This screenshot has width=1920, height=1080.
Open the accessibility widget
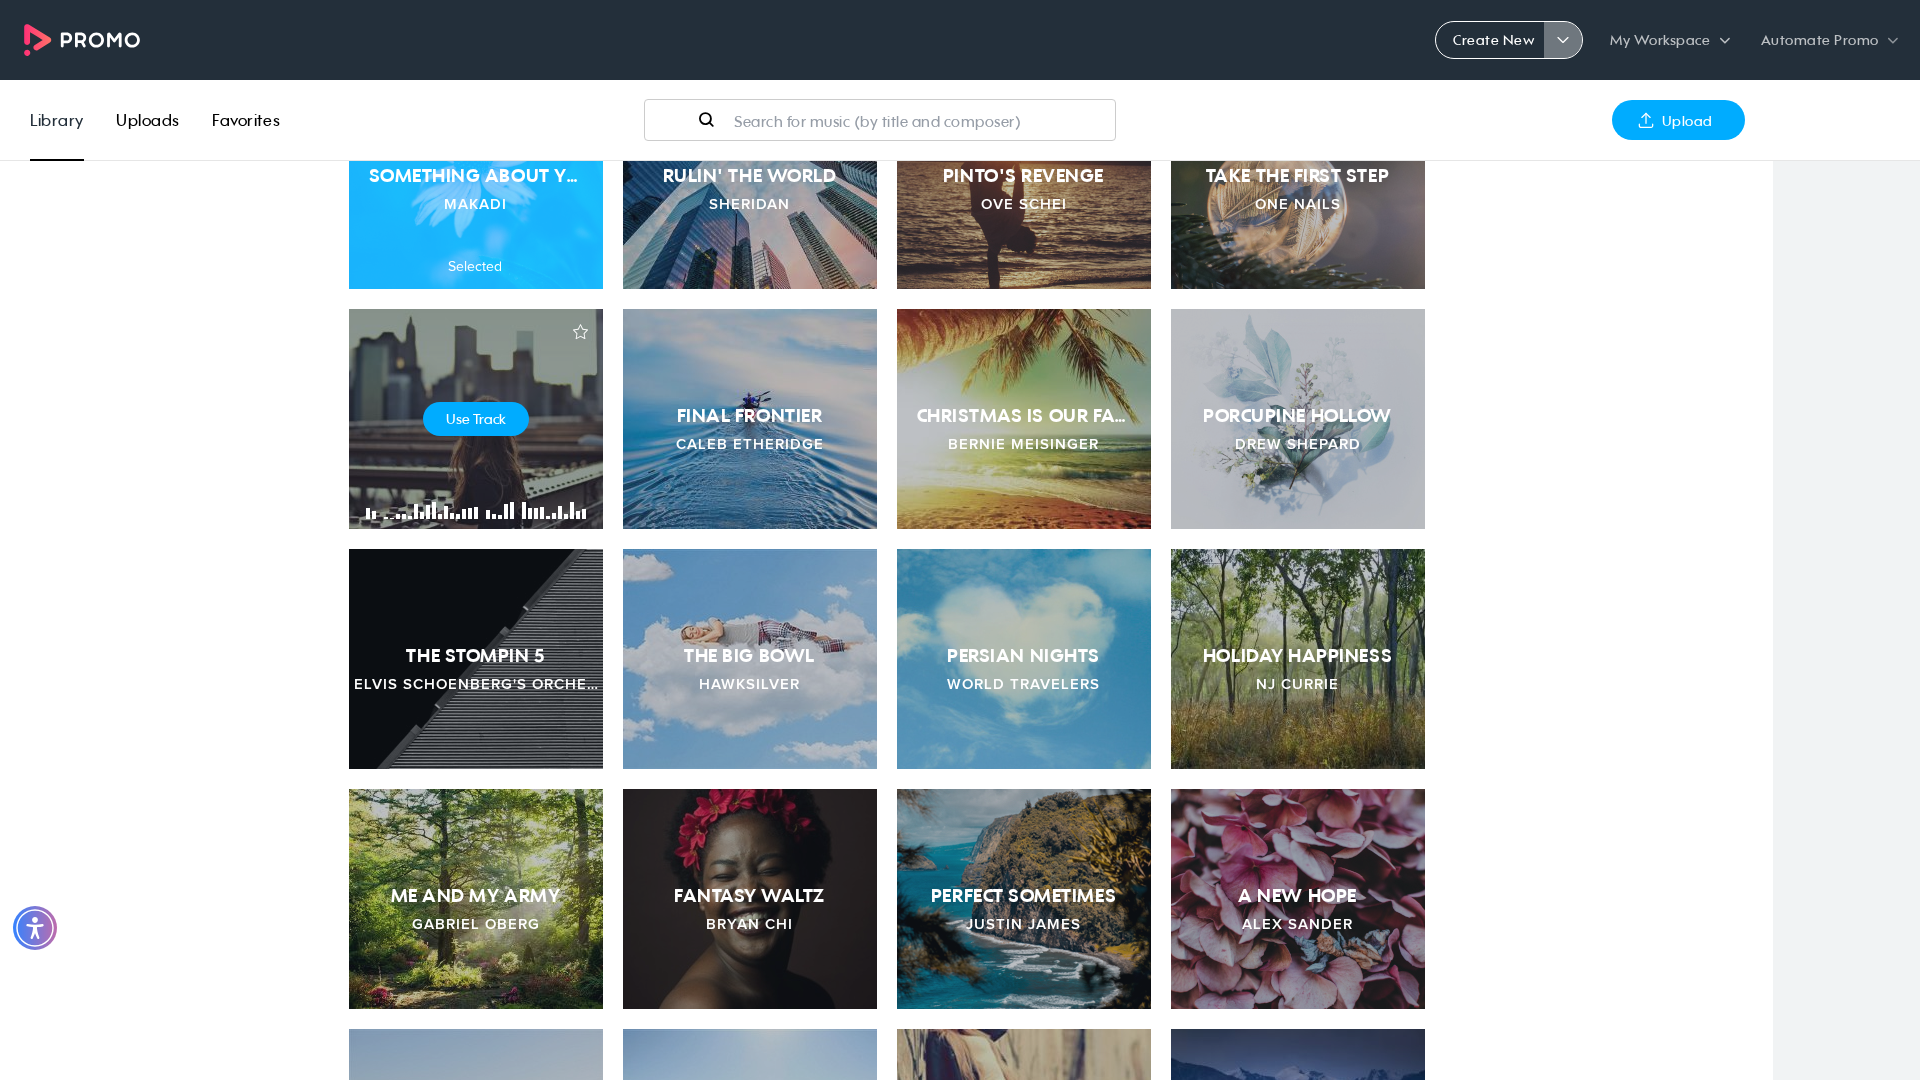35,928
